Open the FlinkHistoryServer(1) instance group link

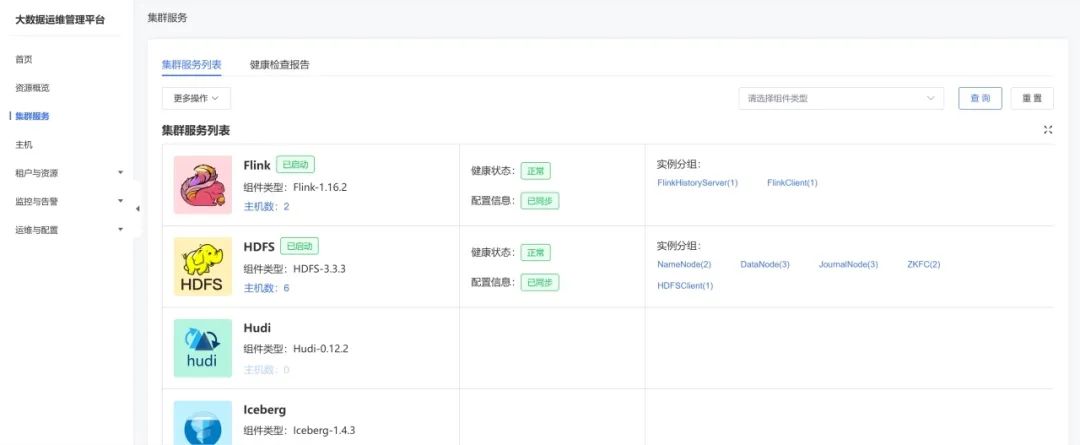(x=697, y=183)
